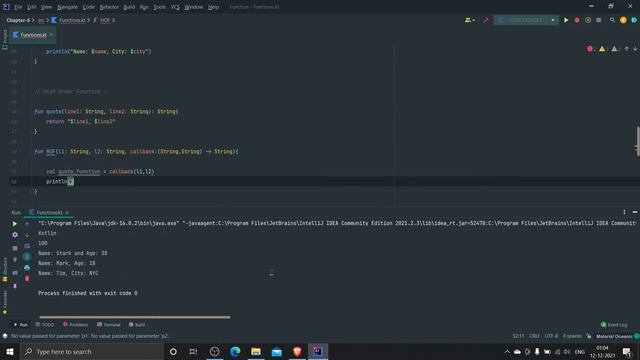Open the Terminal tool window

tap(109, 325)
